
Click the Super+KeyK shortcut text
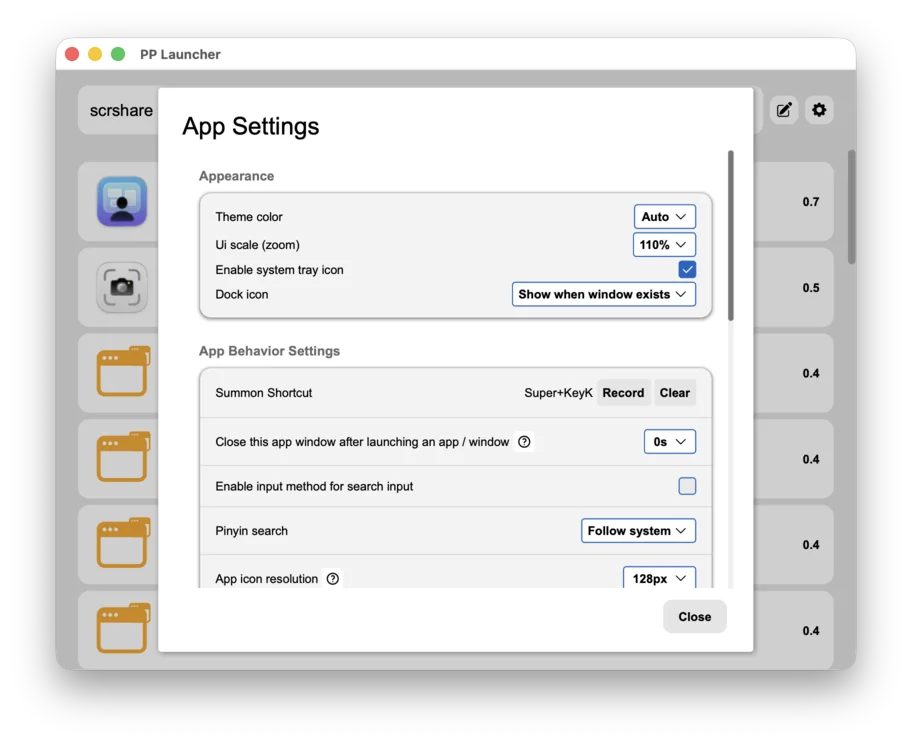558,393
